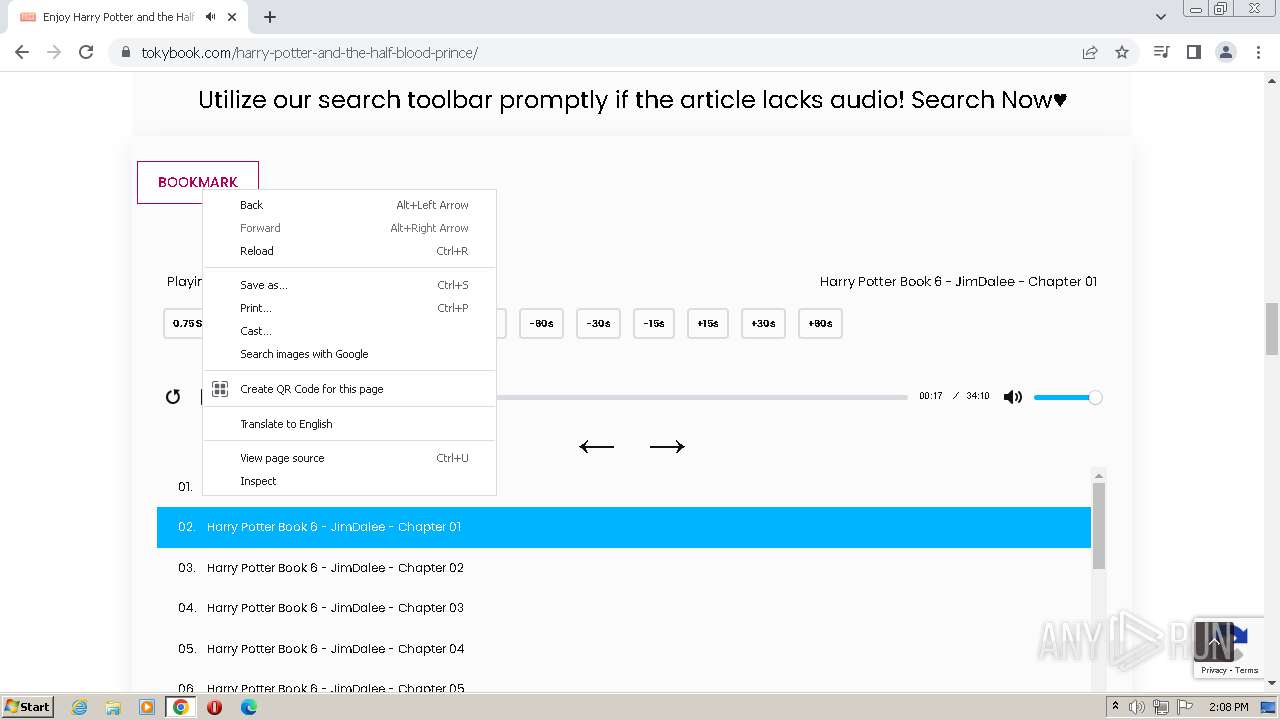Open File Explorer from taskbar
1280x720 pixels.
click(x=113, y=707)
